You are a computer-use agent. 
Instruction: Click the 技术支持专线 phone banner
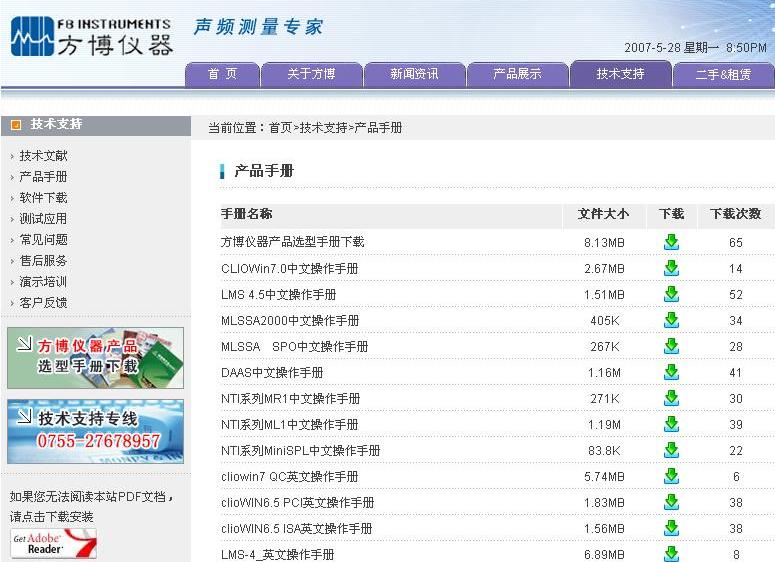point(96,431)
